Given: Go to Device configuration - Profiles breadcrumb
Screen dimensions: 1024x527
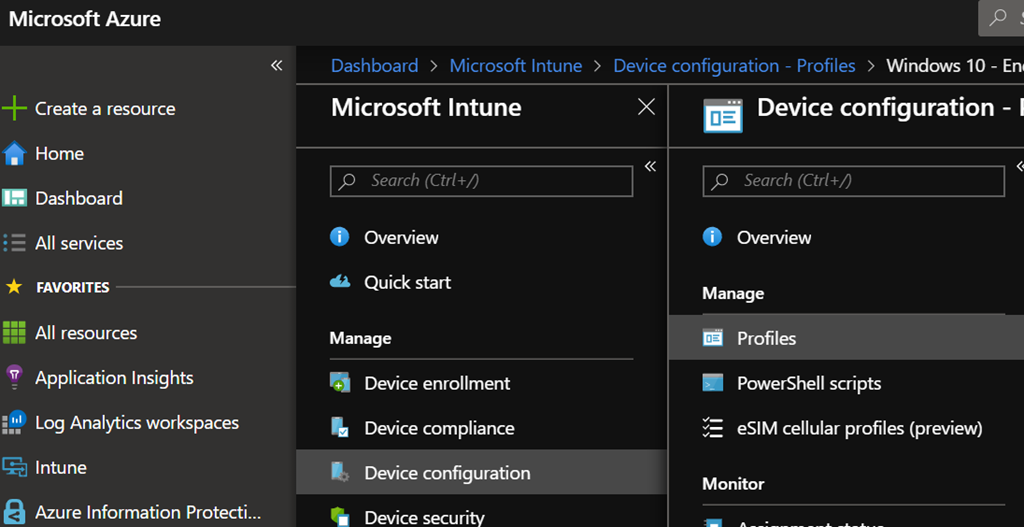Looking at the screenshot, I should 734,66.
